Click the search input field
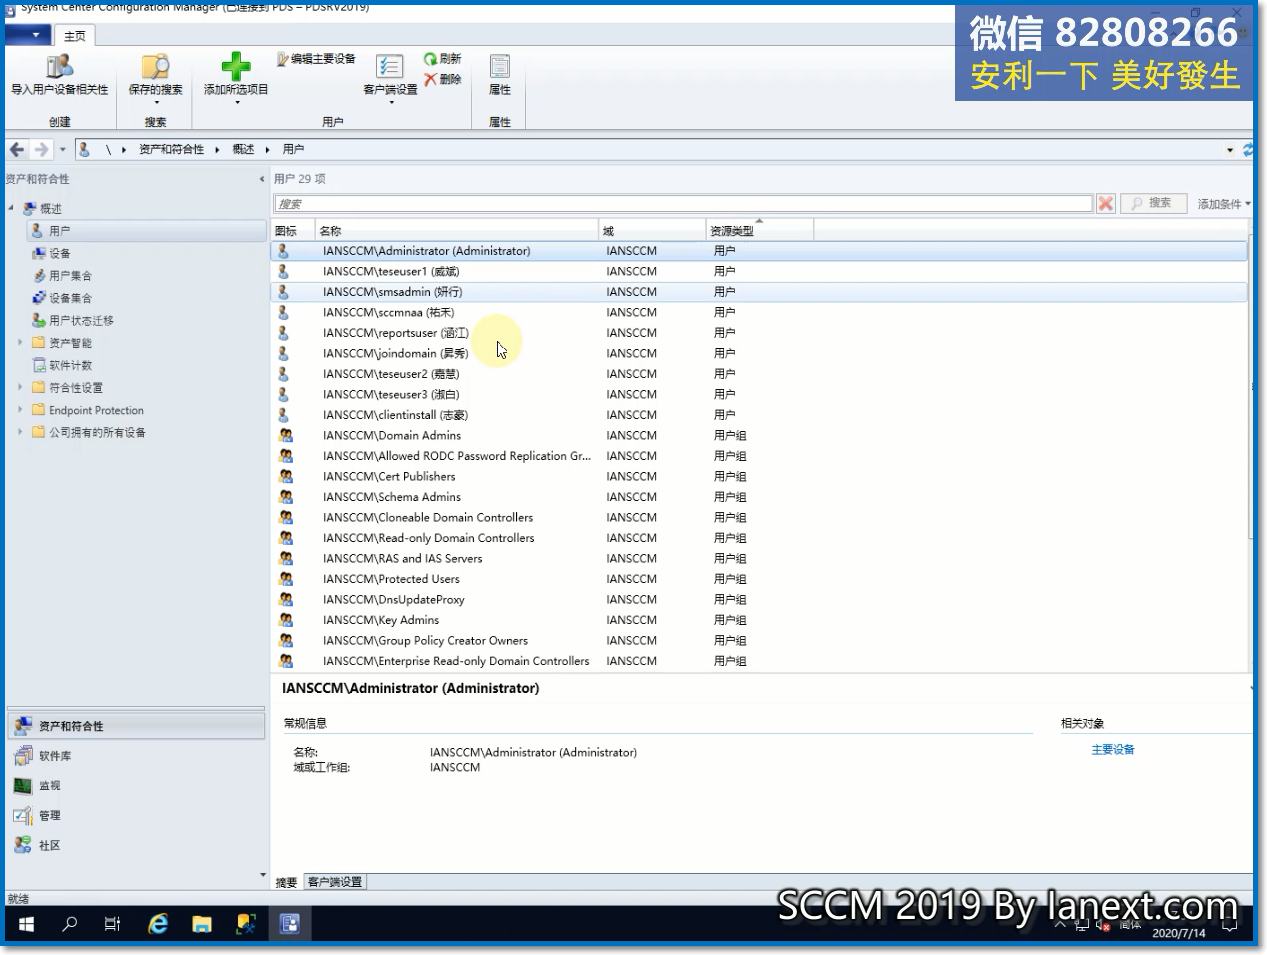Viewport: 1267px width, 955px height. [x=683, y=204]
